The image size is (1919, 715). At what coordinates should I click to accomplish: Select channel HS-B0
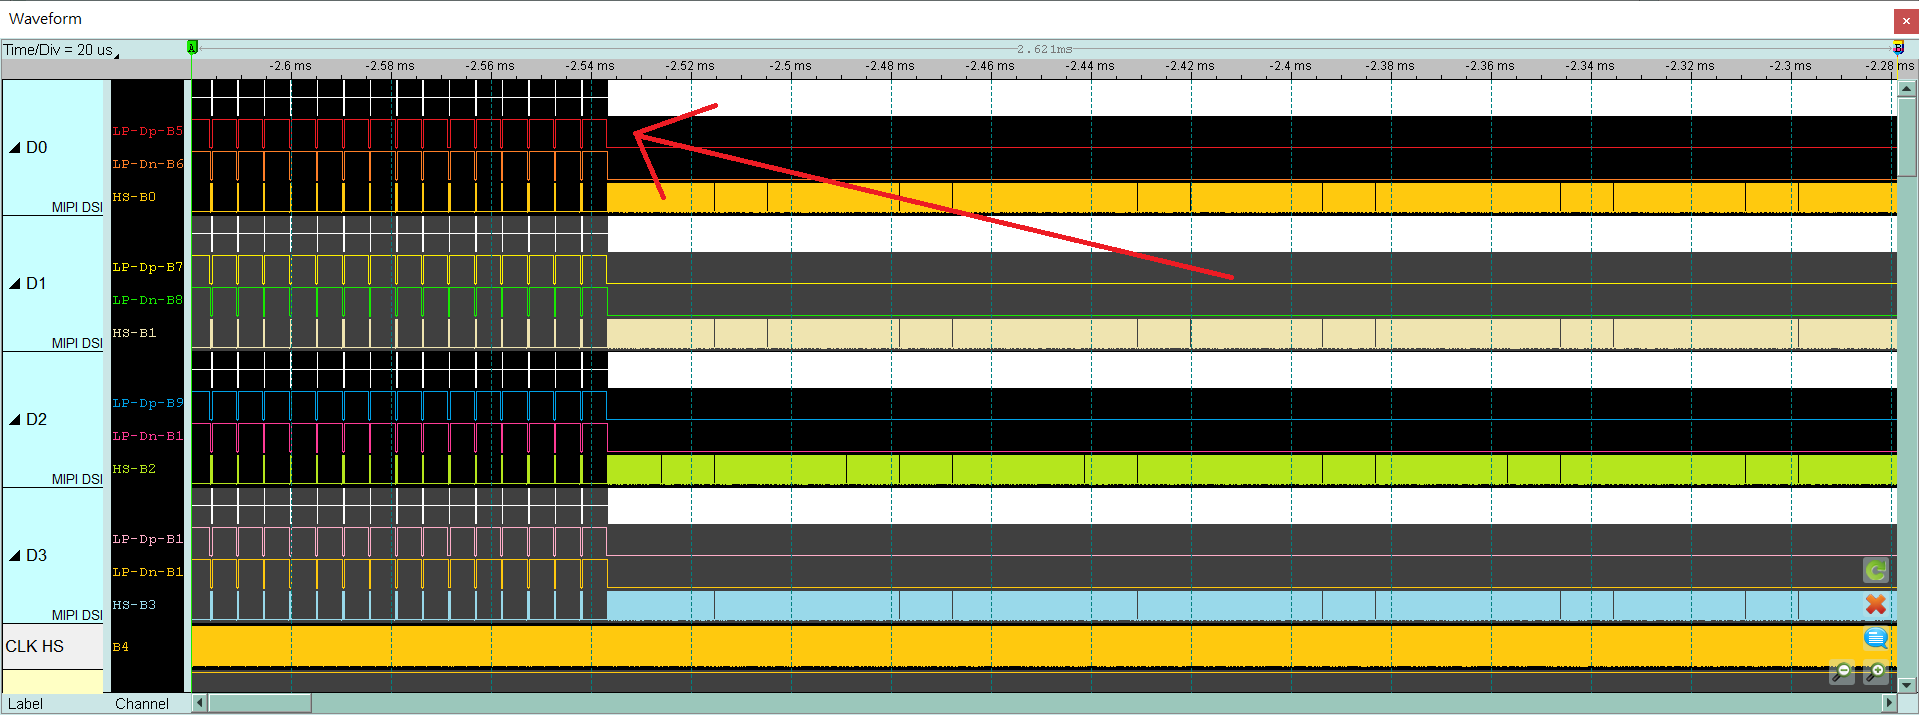[134, 197]
